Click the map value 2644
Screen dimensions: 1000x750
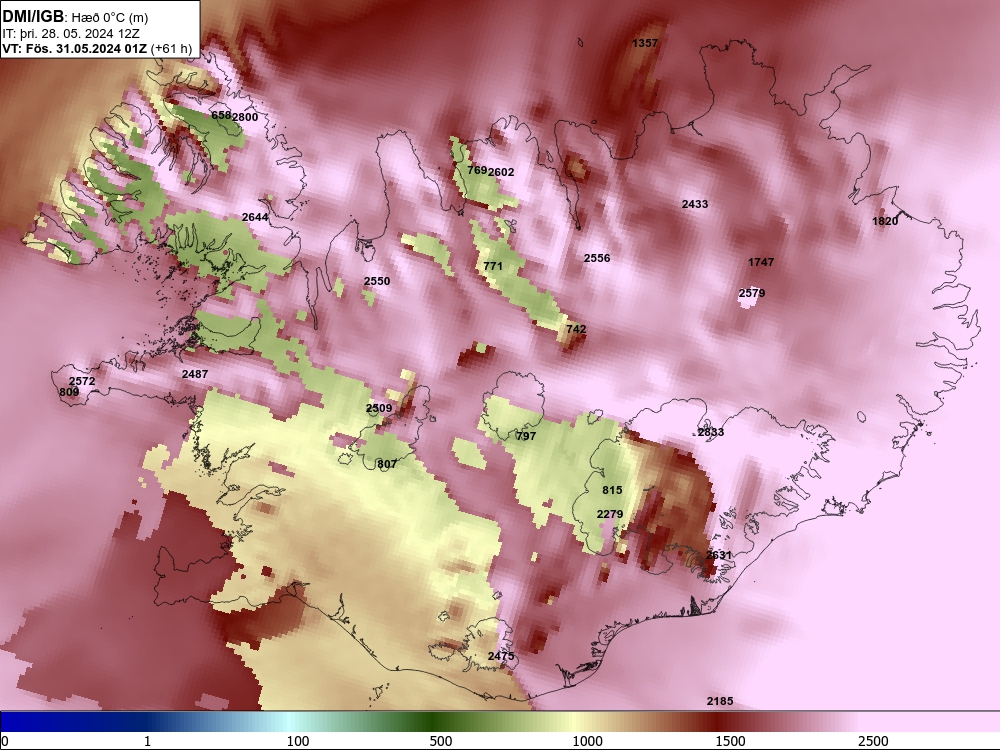click(255, 217)
